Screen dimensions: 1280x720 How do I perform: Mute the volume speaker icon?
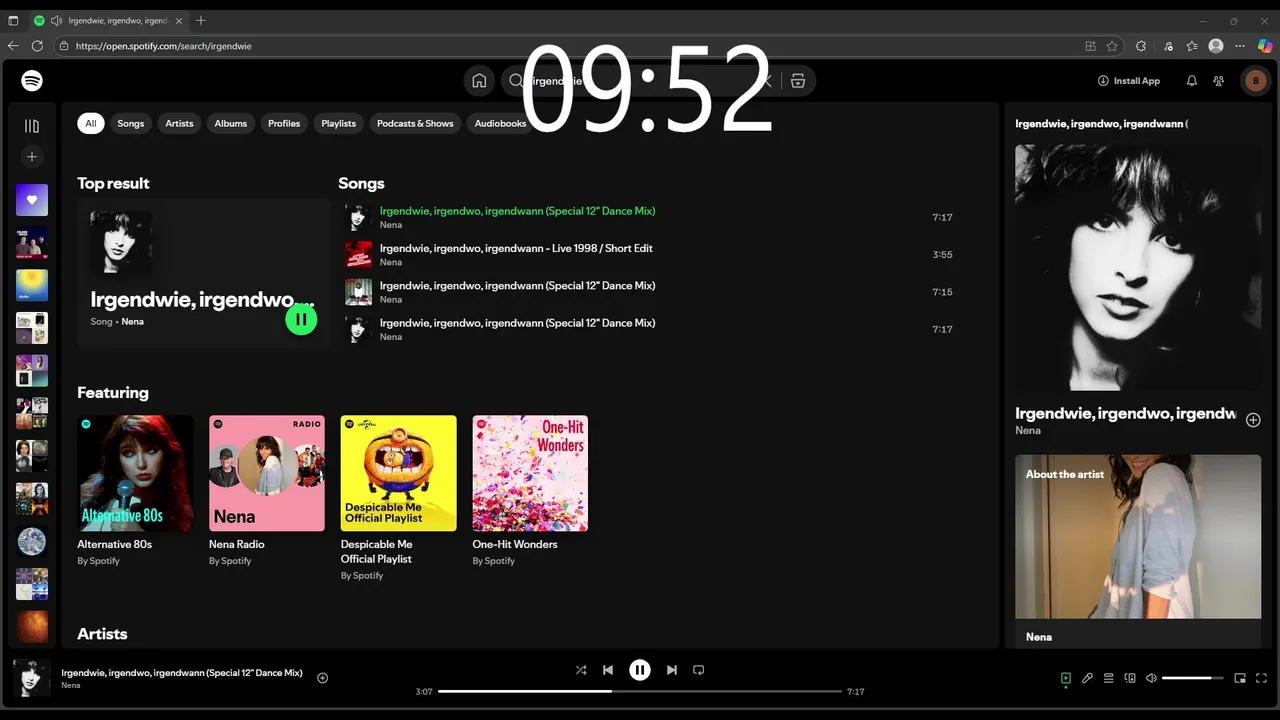(1151, 678)
